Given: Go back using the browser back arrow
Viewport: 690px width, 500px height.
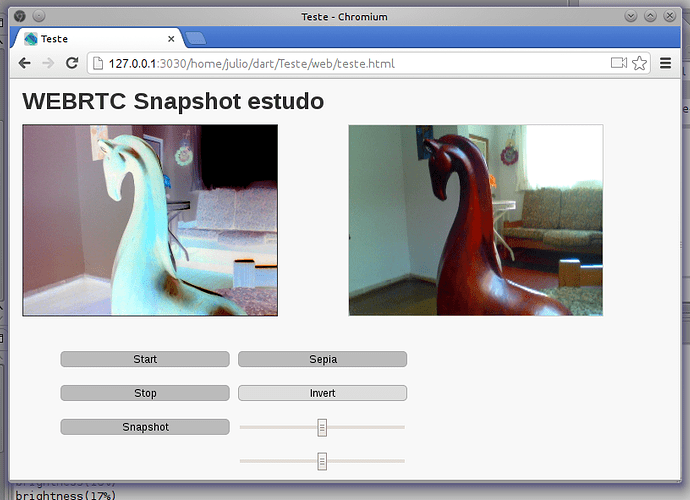Looking at the screenshot, I should tap(25, 63).
